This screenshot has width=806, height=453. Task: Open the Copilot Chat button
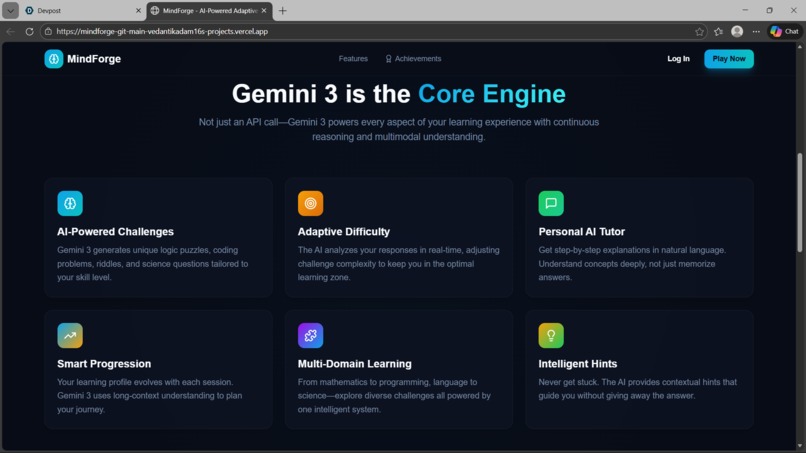[x=784, y=31]
